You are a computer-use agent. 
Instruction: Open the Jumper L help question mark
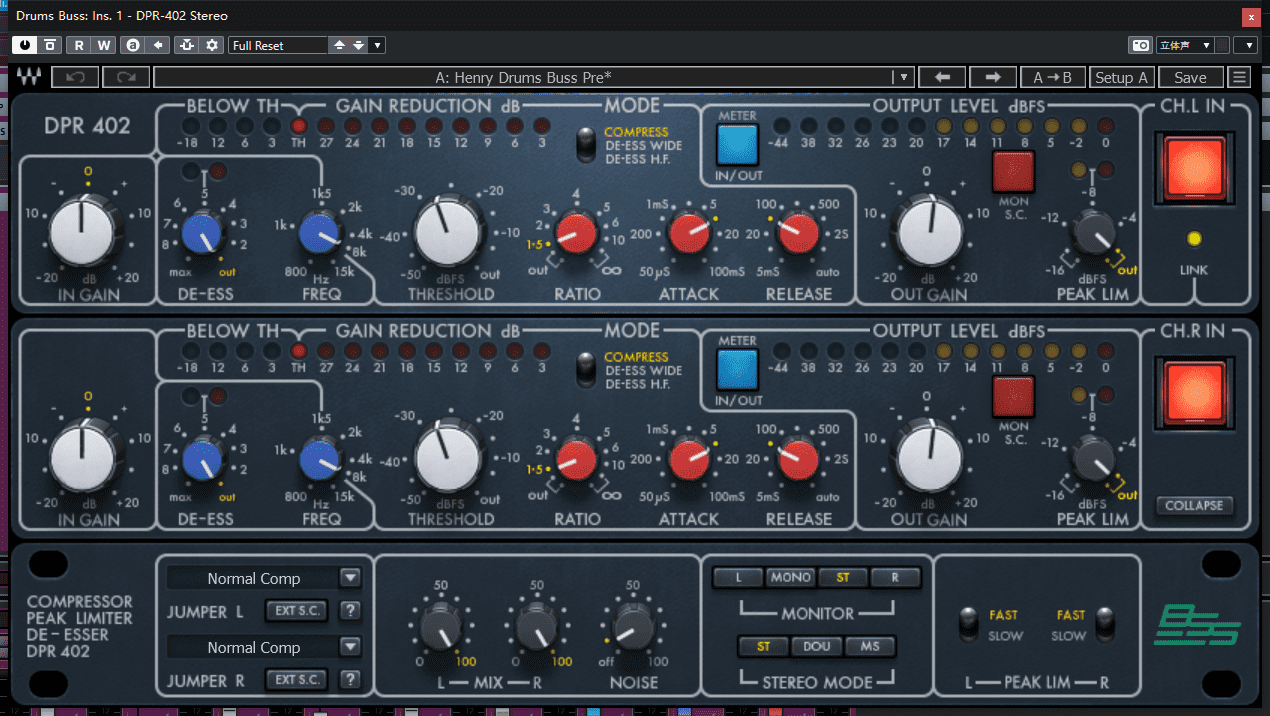click(350, 611)
